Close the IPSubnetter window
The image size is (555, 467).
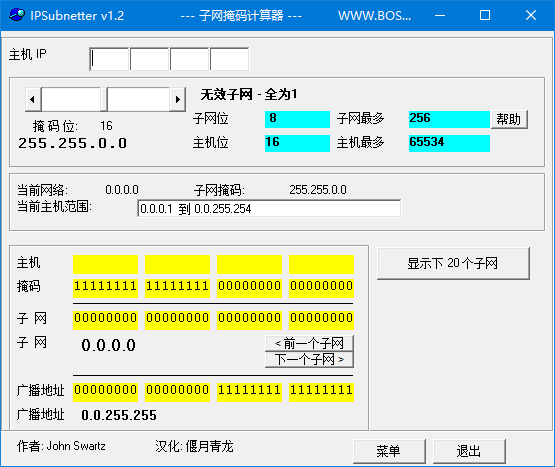click(x=531, y=15)
